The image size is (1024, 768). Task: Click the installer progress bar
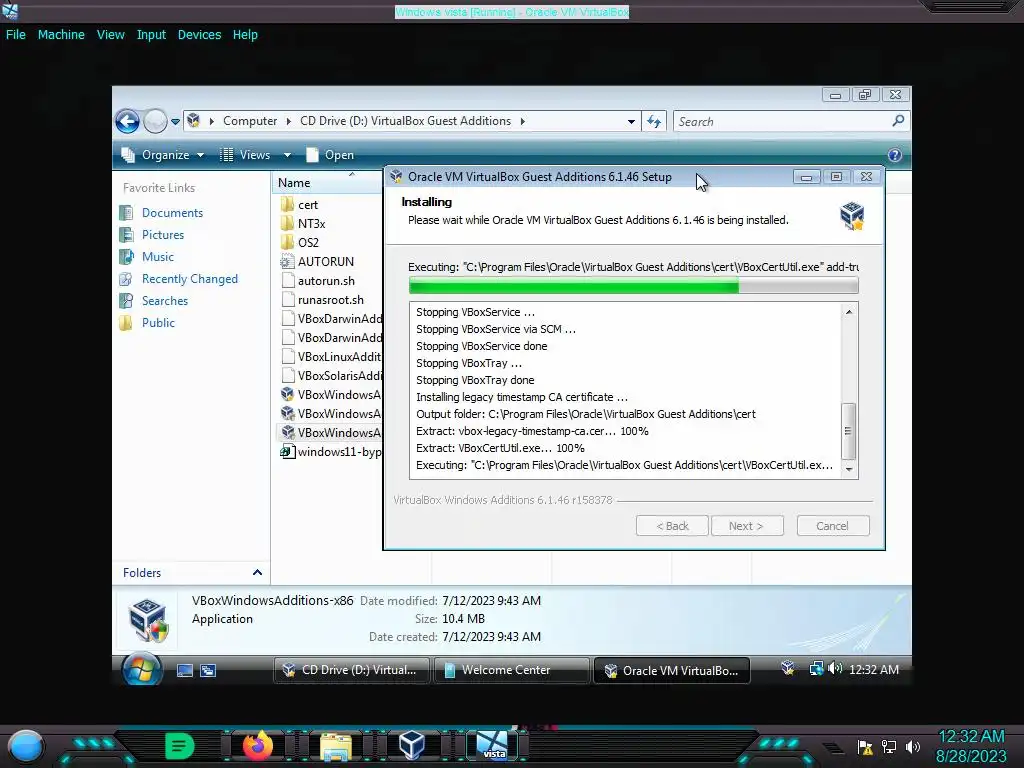click(x=633, y=285)
